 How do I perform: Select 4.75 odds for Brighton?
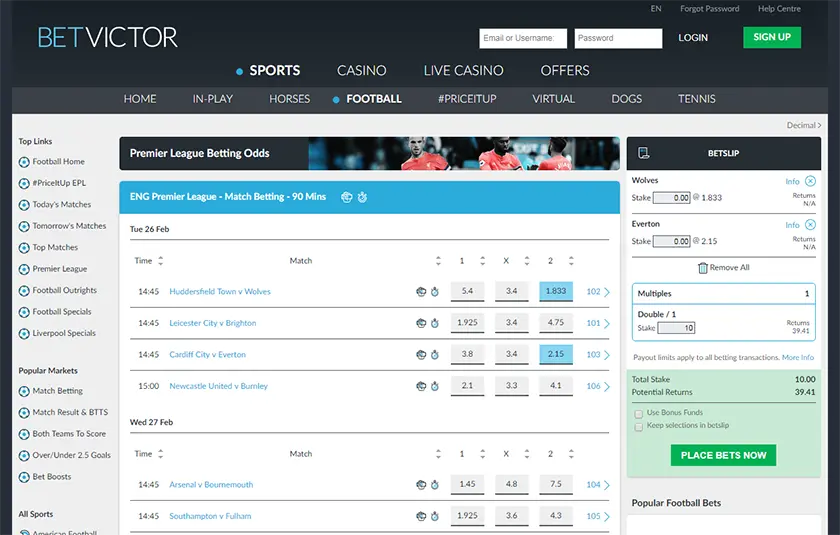click(x=556, y=323)
